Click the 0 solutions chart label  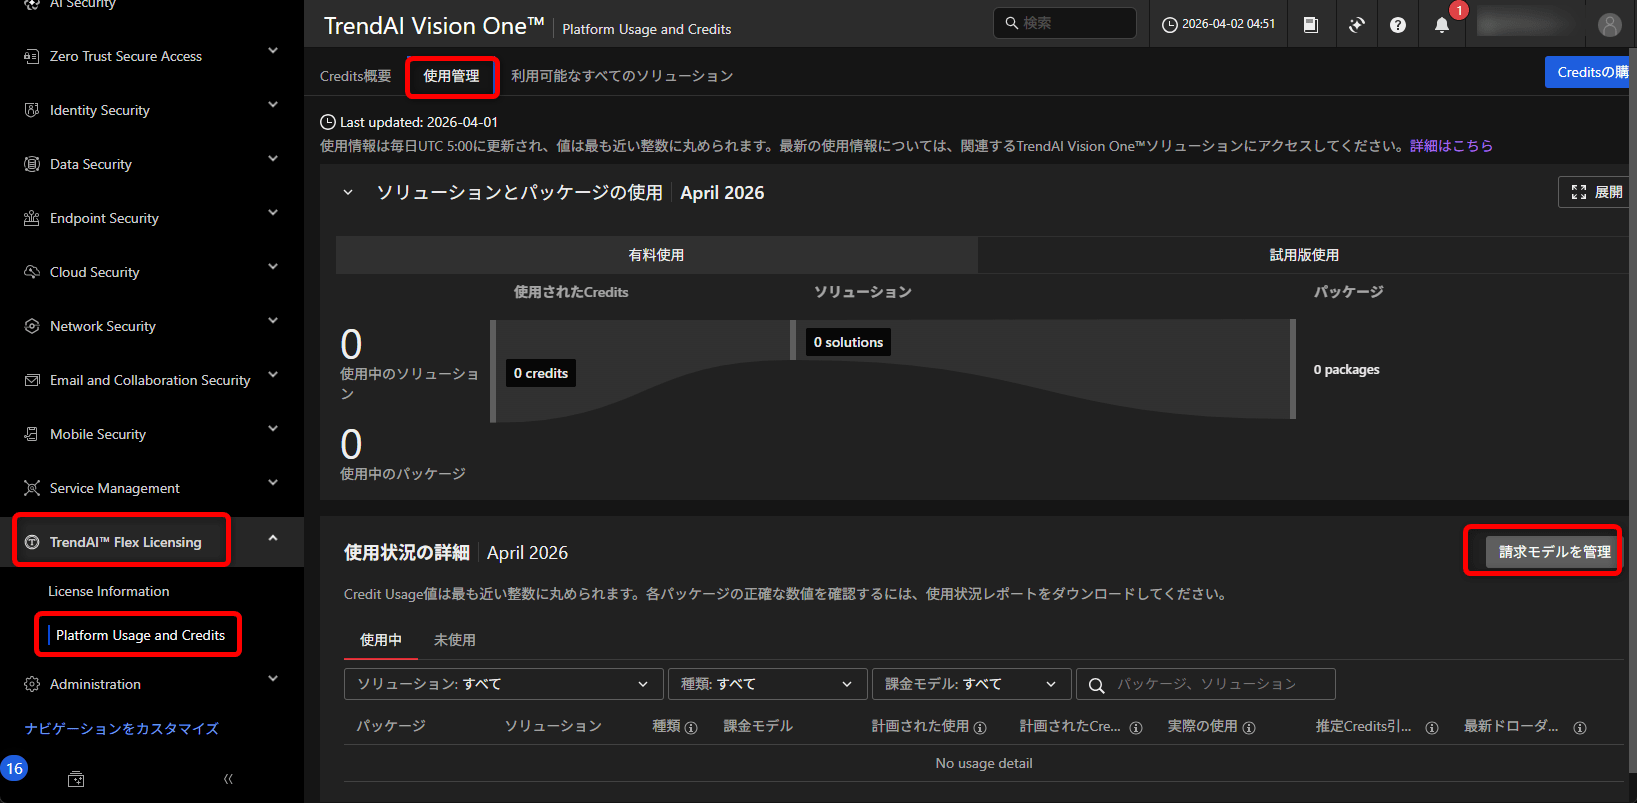coord(848,342)
